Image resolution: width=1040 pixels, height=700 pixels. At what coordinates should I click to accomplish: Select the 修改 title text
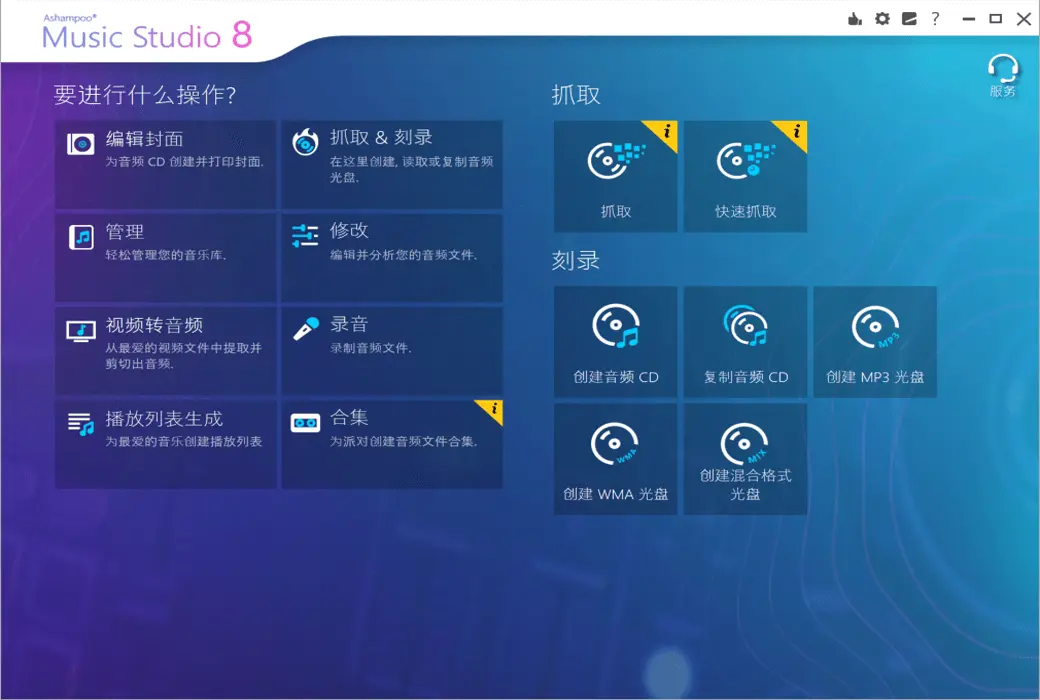click(x=349, y=230)
